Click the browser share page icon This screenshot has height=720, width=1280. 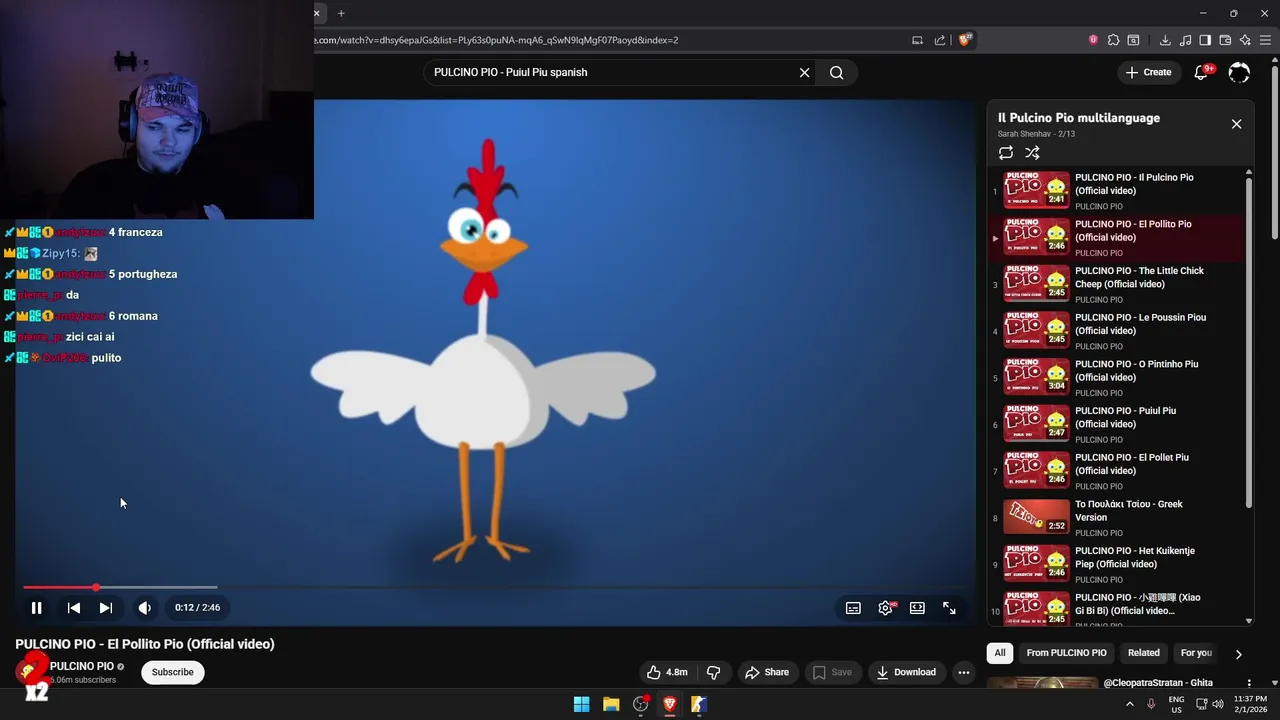[940, 40]
